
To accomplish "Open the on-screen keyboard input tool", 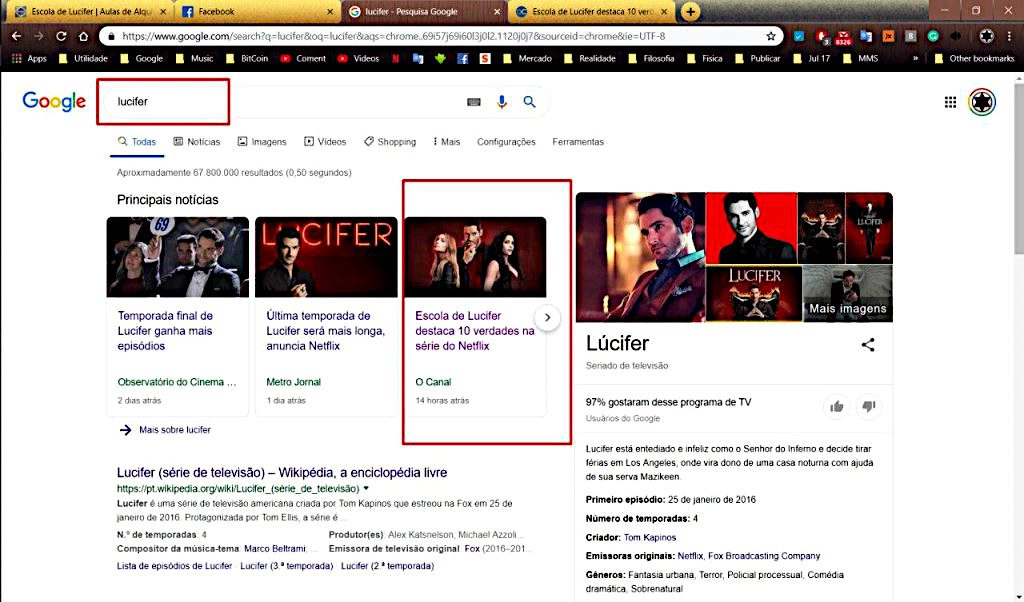I will [x=474, y=102].
